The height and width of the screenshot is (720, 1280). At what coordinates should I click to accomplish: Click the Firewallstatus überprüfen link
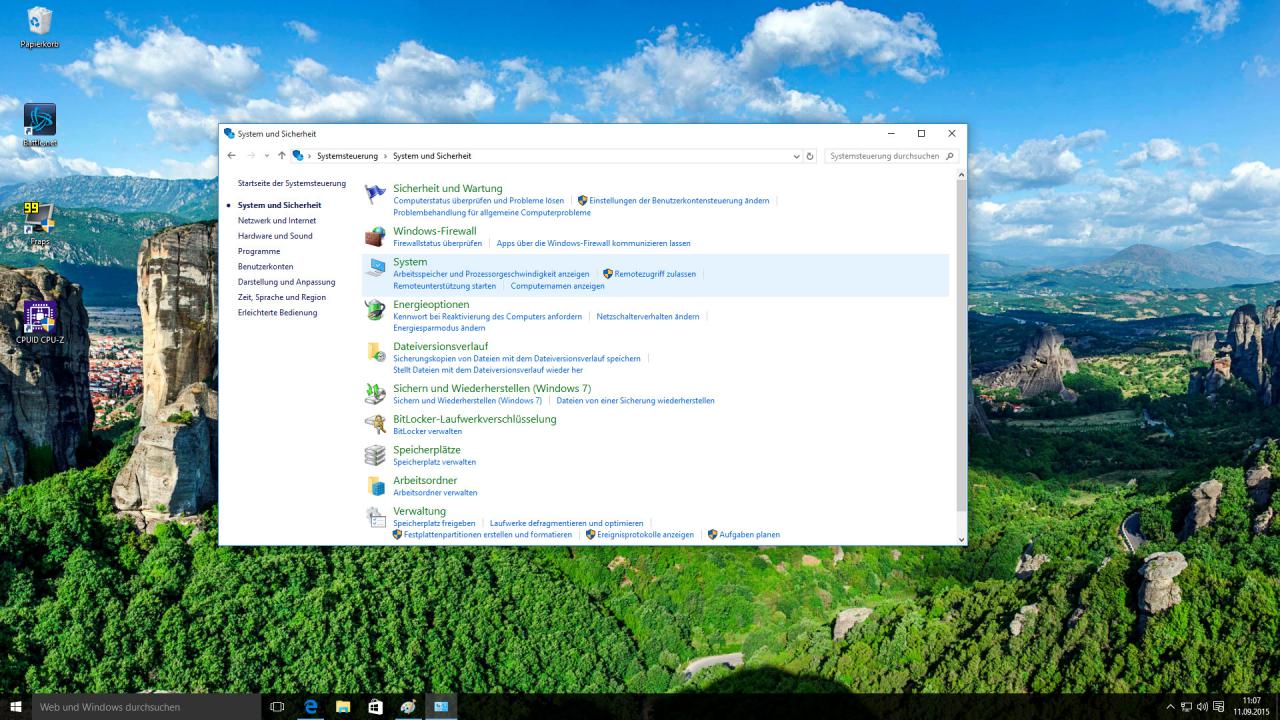pos(437,243)
